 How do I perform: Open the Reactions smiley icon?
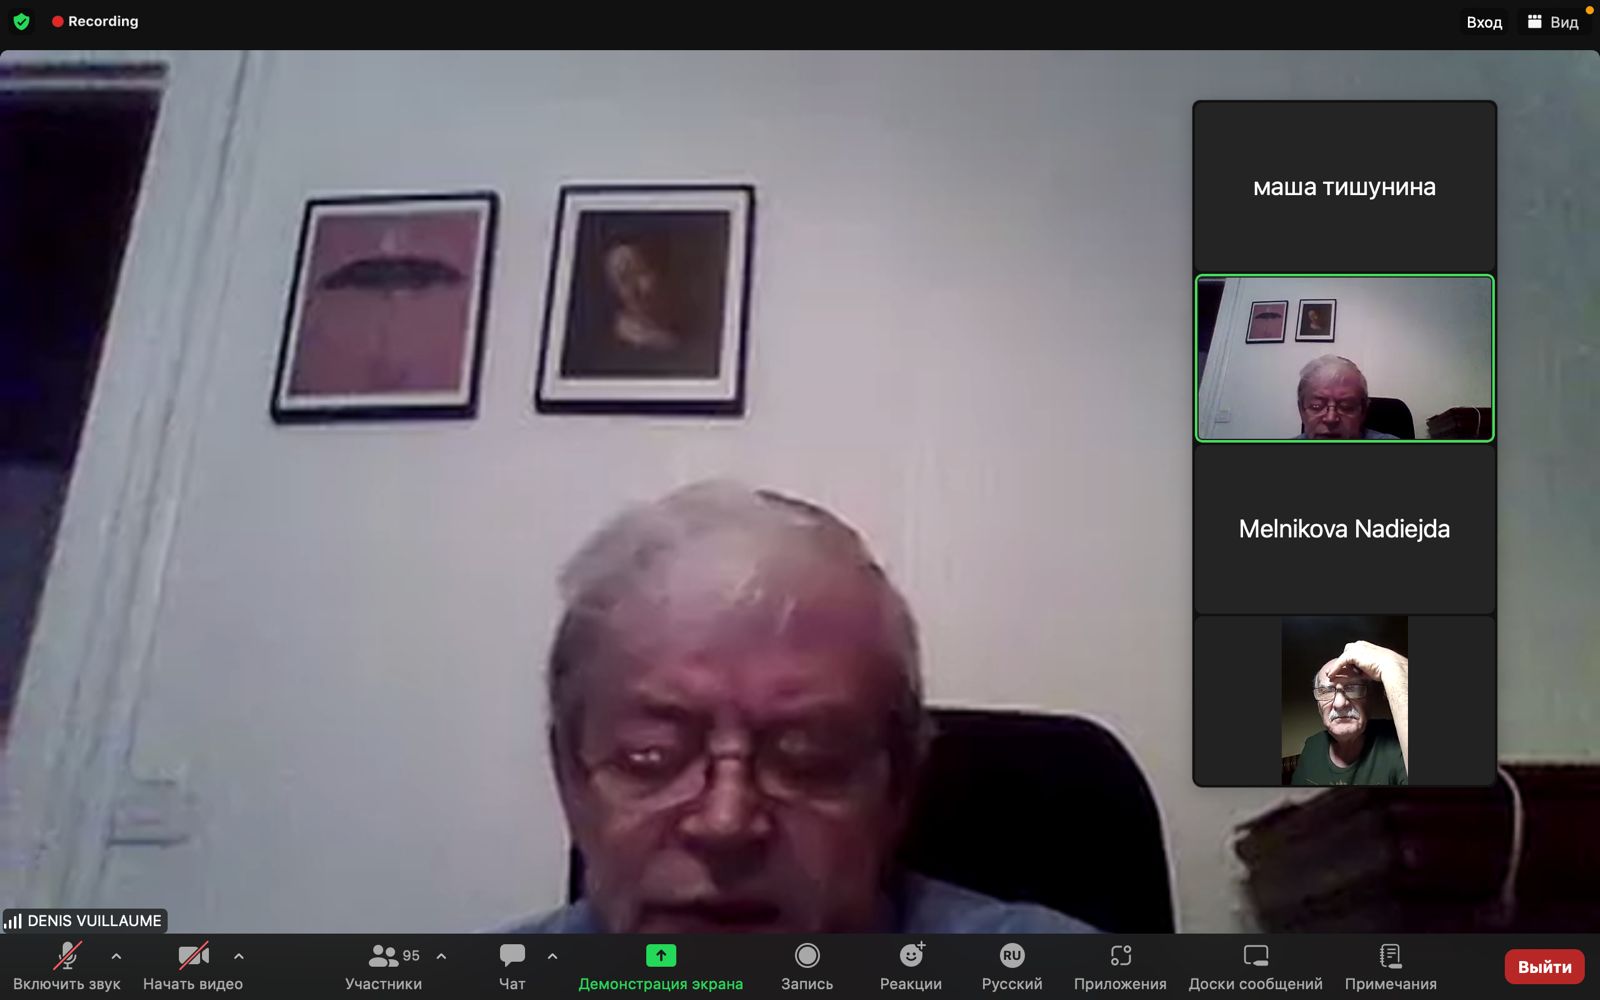click(910, 956)
